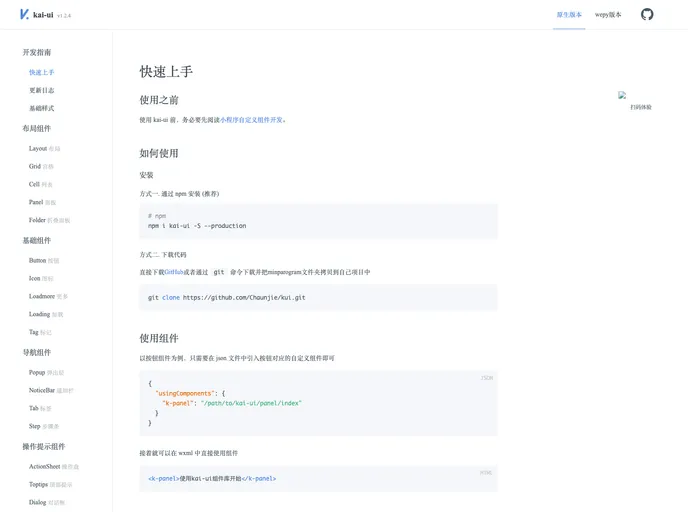
Task: Open the Step component page
Action: pos(44,426)
